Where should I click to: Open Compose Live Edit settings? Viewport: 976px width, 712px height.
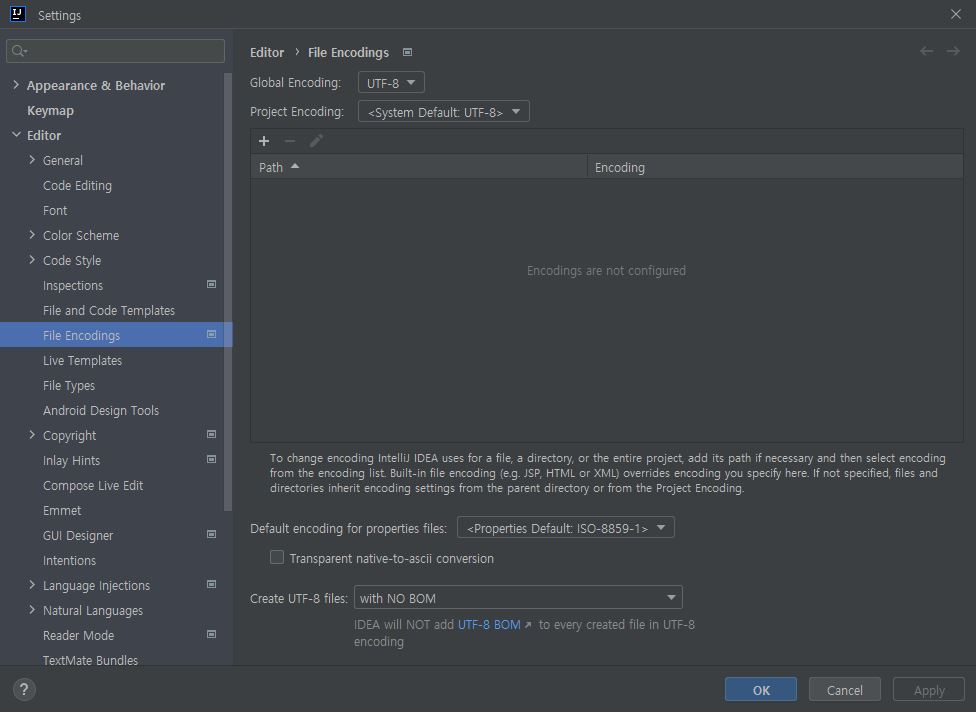(x=93, y=485)
